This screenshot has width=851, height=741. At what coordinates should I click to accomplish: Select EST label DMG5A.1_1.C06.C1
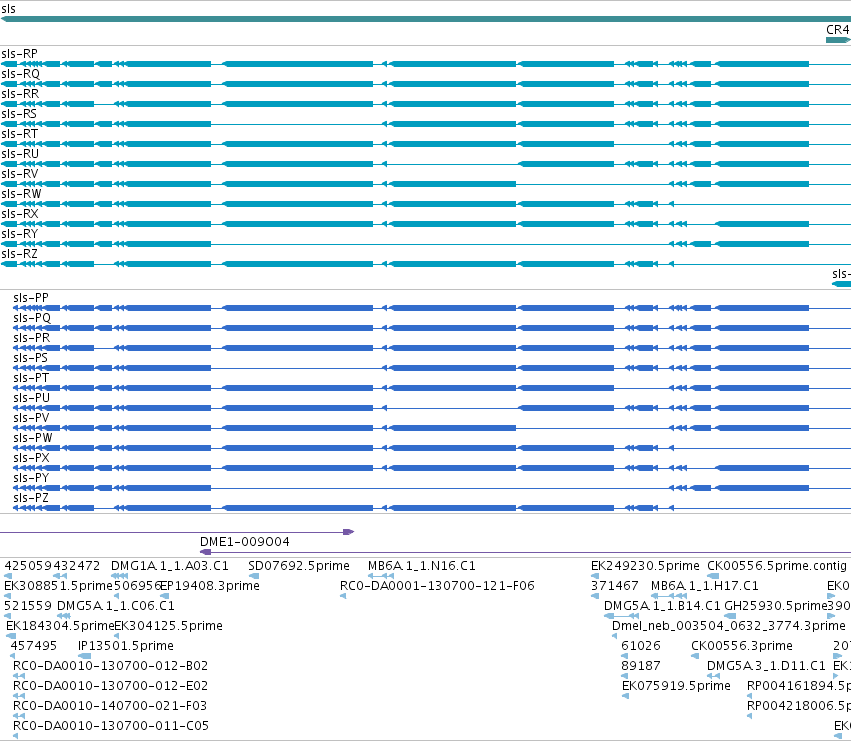[x=116, y=605]
